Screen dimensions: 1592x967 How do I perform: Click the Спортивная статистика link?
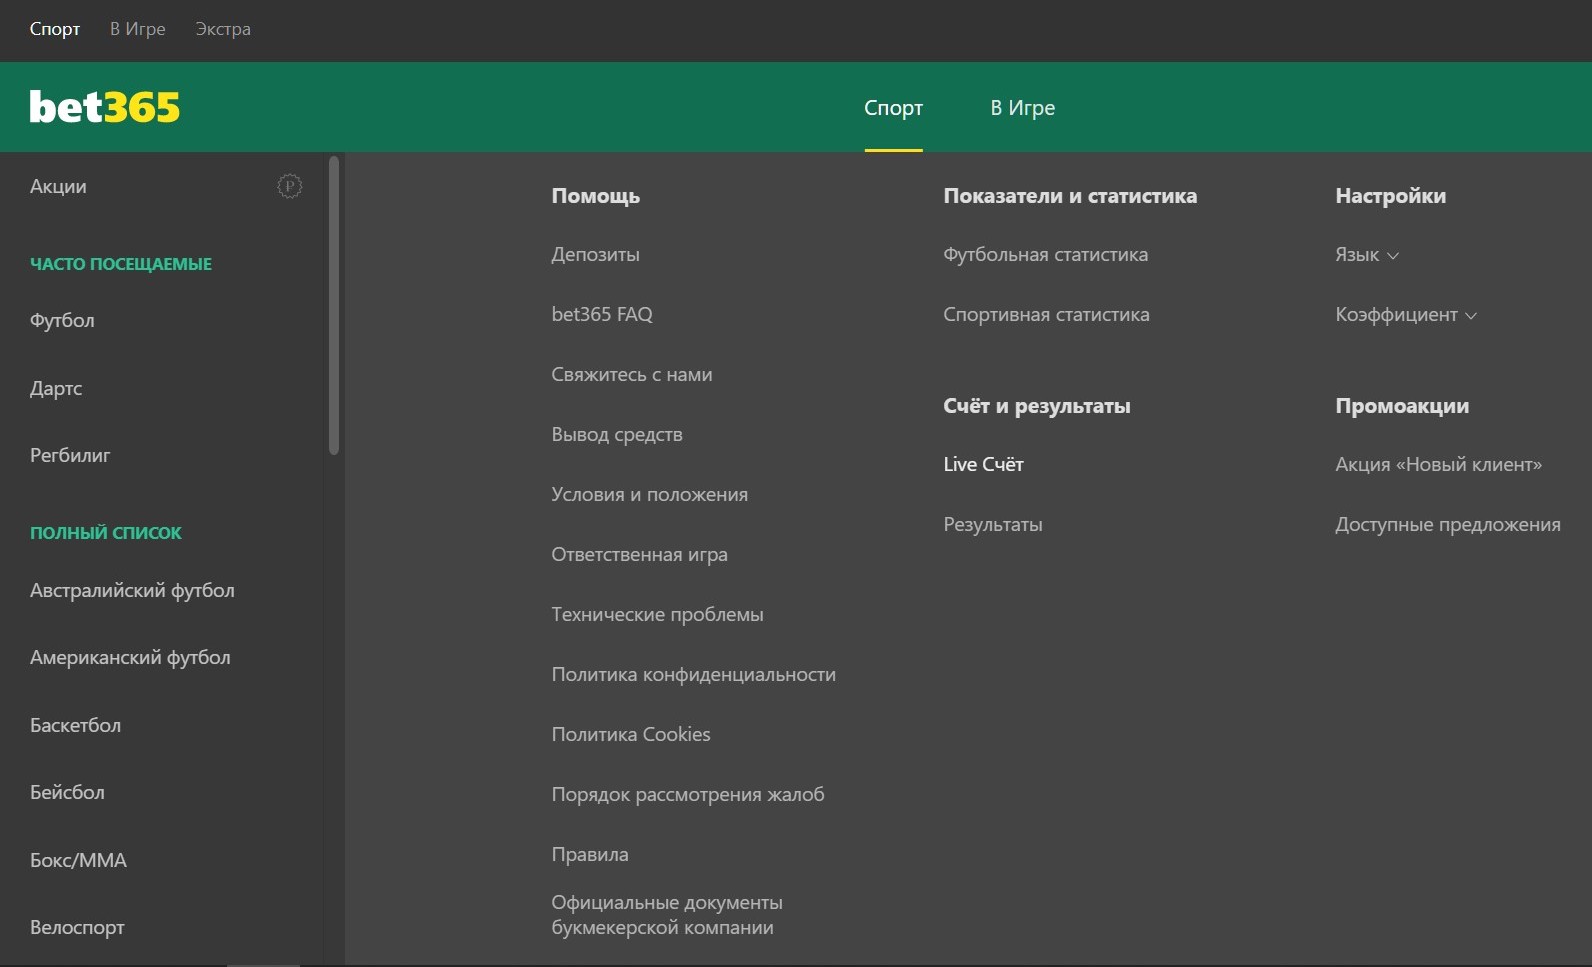click(x=1047, y=315)
